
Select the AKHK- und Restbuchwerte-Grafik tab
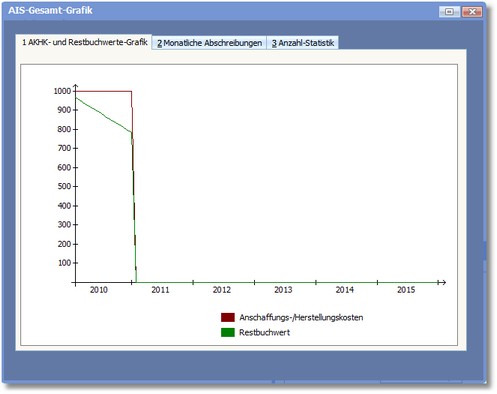[84, 42]
